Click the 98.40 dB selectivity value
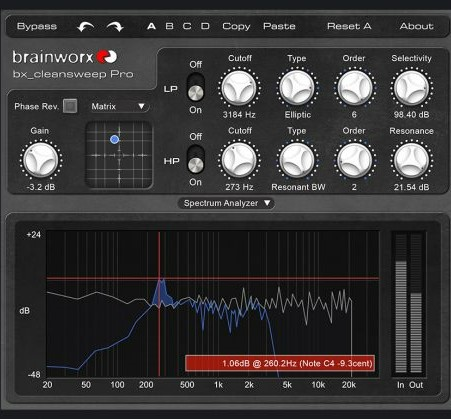This screenshot has height=419, width=451. tap(411, 115)
